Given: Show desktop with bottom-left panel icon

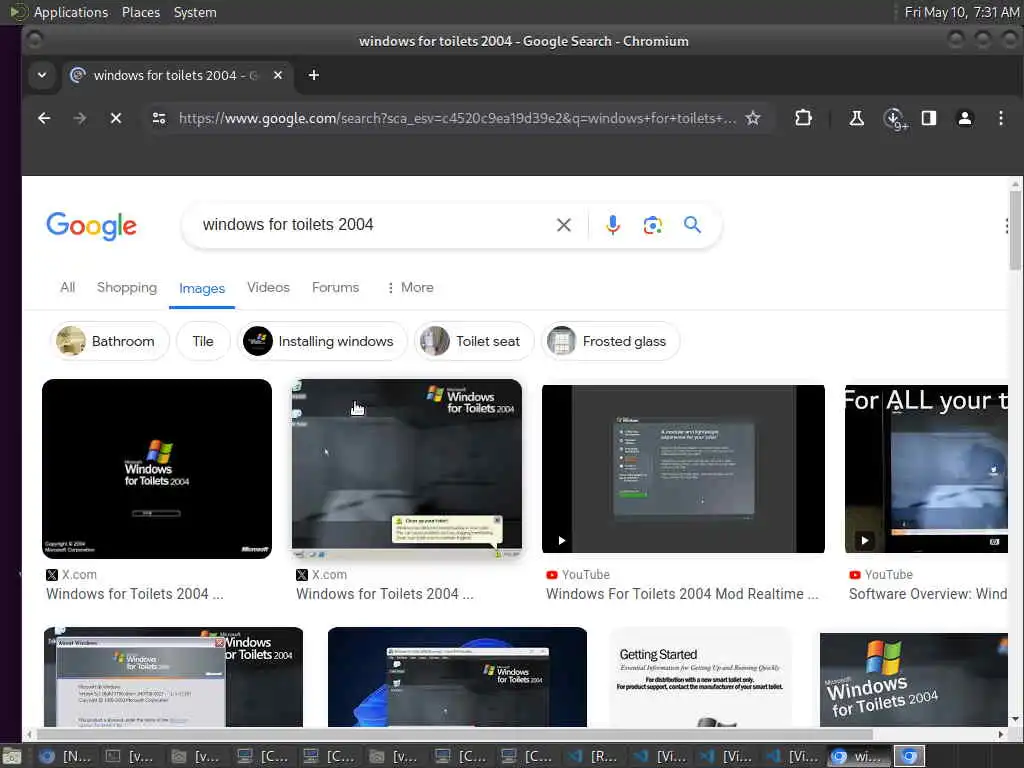Looking at the screenshot, I should click(12, 756).
